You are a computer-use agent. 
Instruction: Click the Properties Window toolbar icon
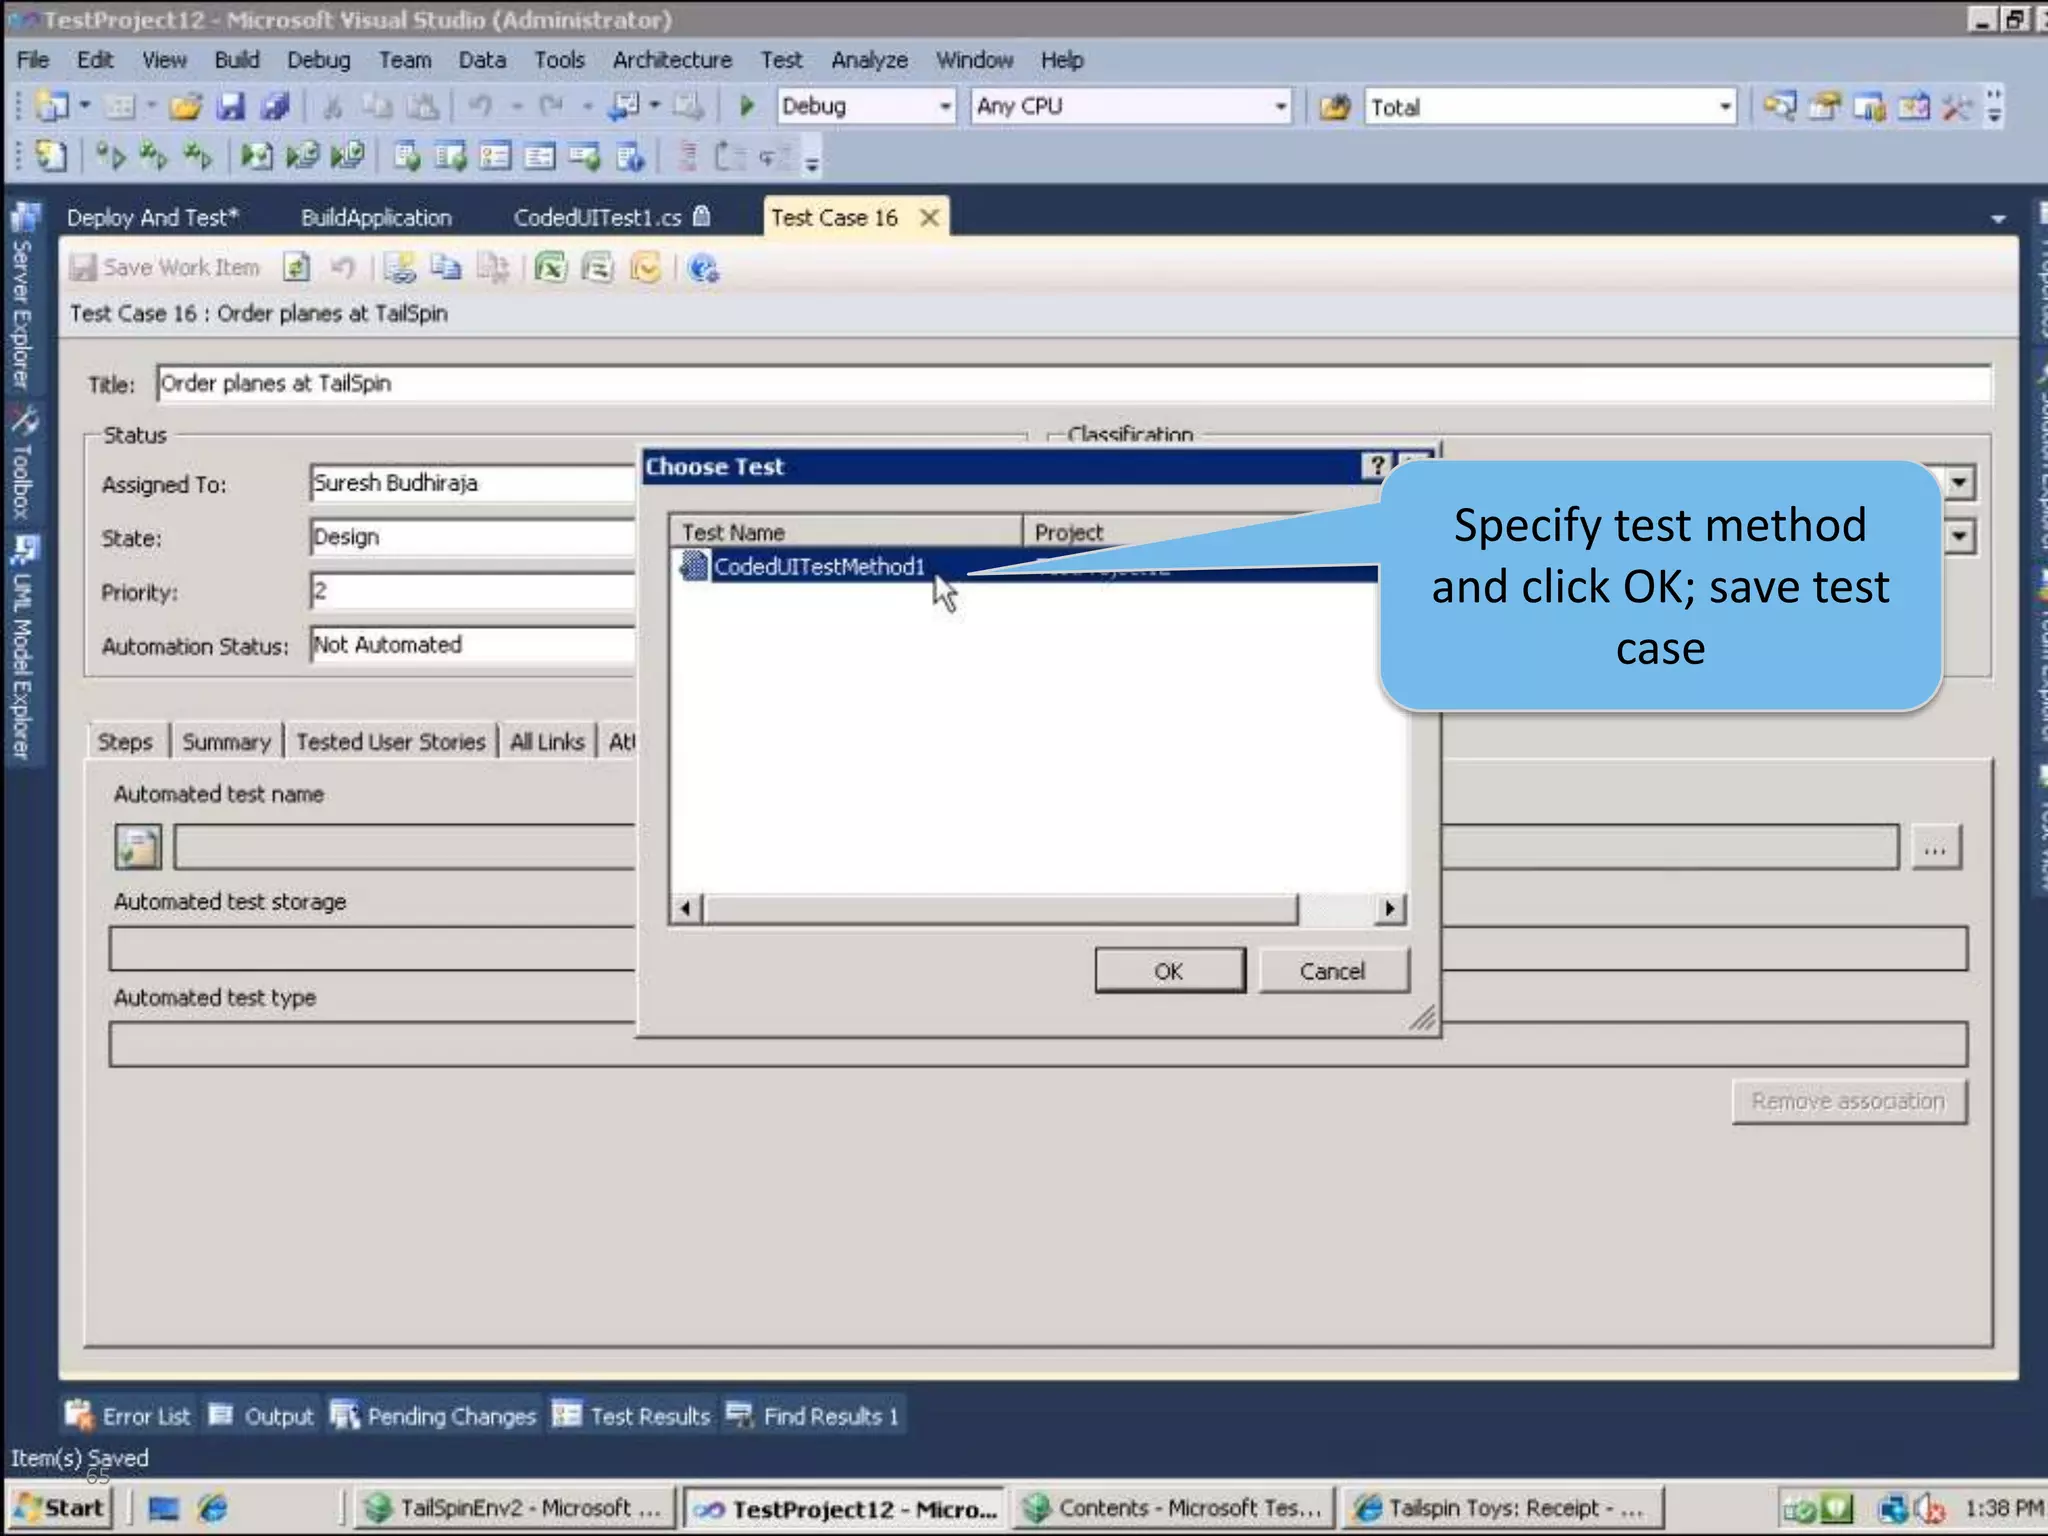[x=1824, y=106]
